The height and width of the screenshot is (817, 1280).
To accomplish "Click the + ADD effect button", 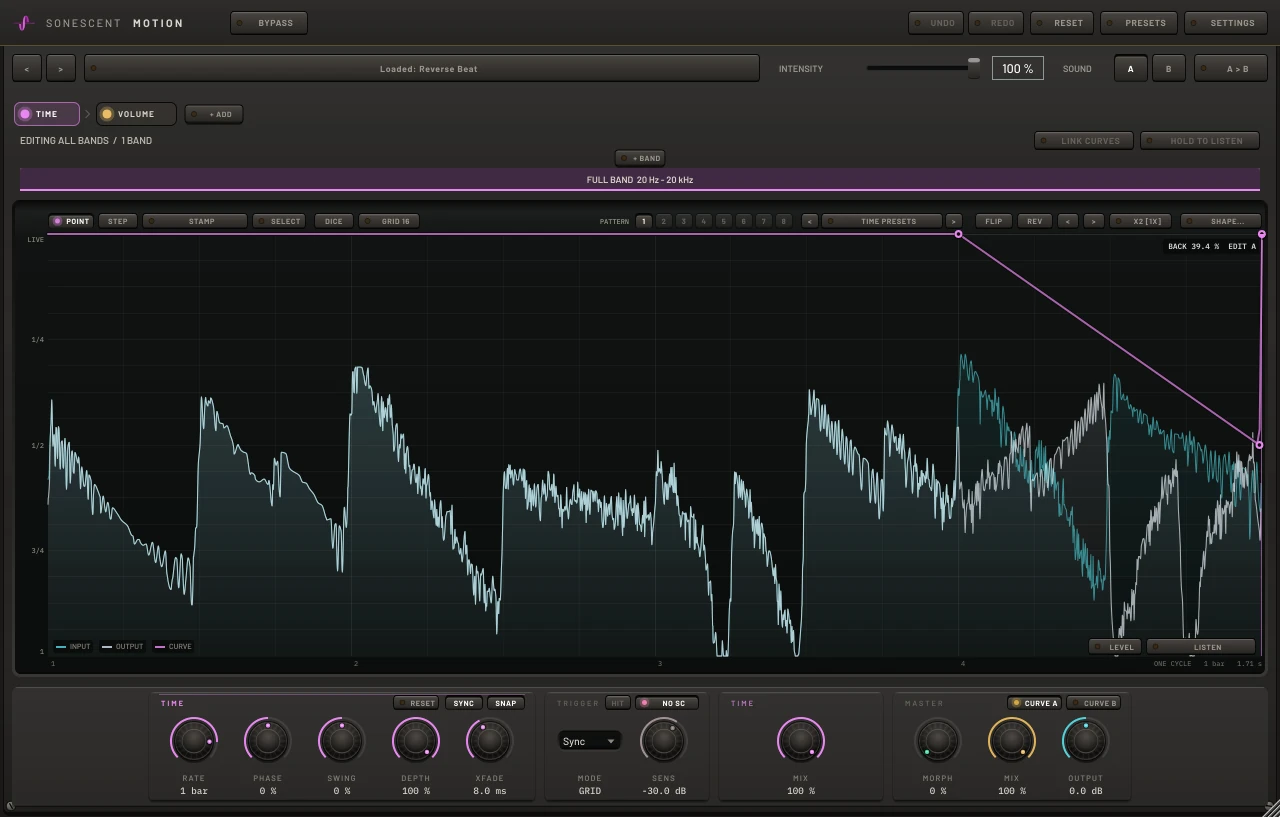I will tap(214, 114).
